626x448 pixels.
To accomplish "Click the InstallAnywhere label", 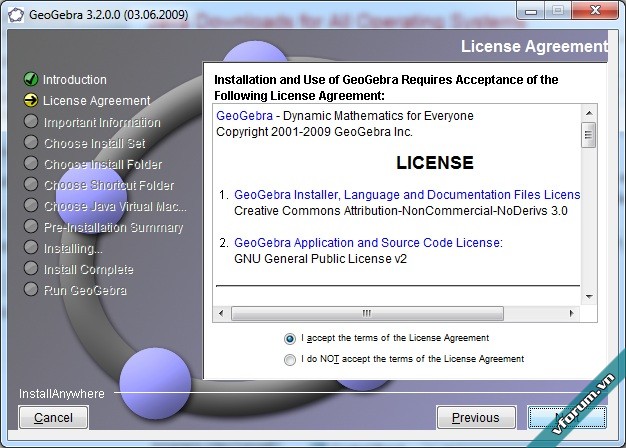I will 62,394.
